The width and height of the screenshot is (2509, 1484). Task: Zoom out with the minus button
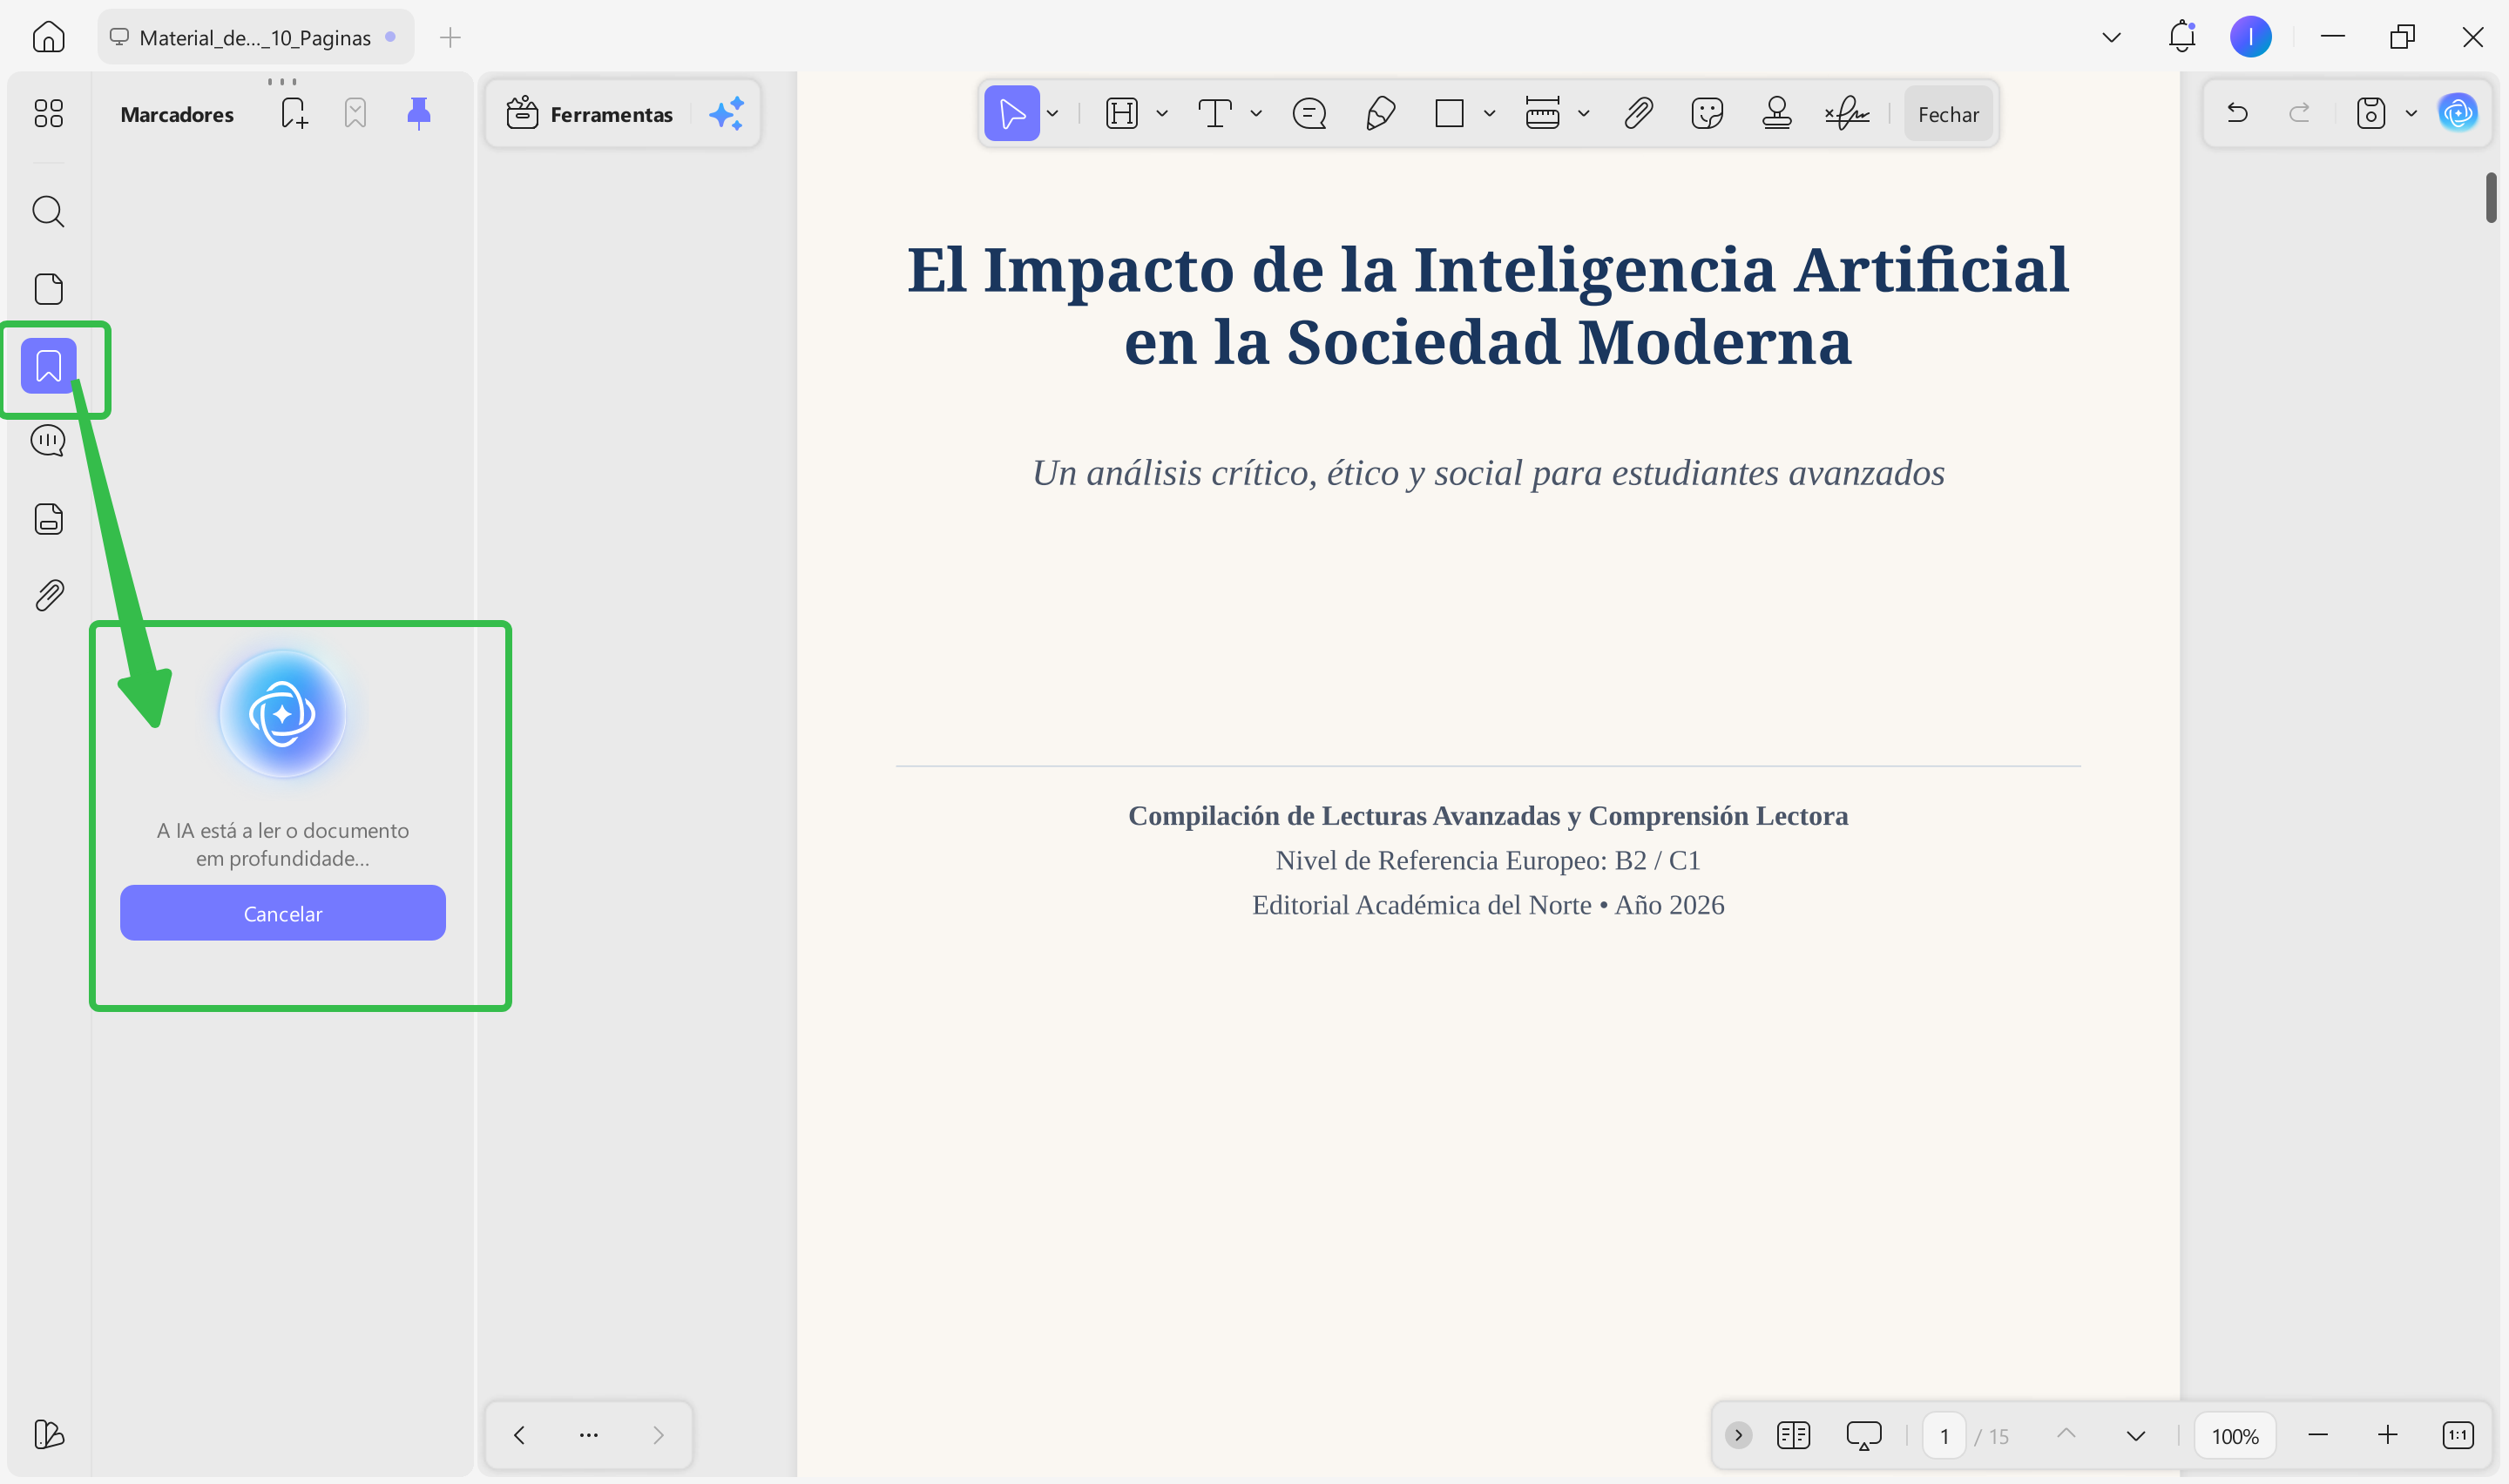[2318, 1435]
